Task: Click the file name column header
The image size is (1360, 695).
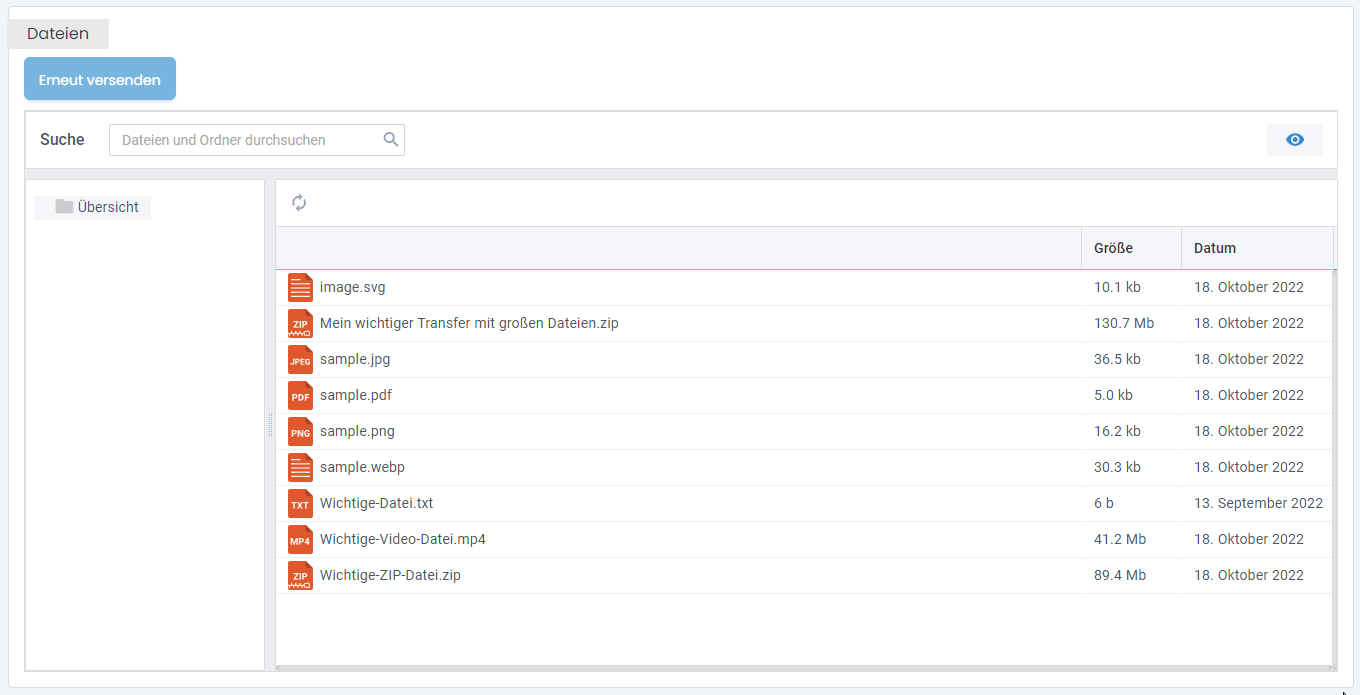Action: [678, 248]
